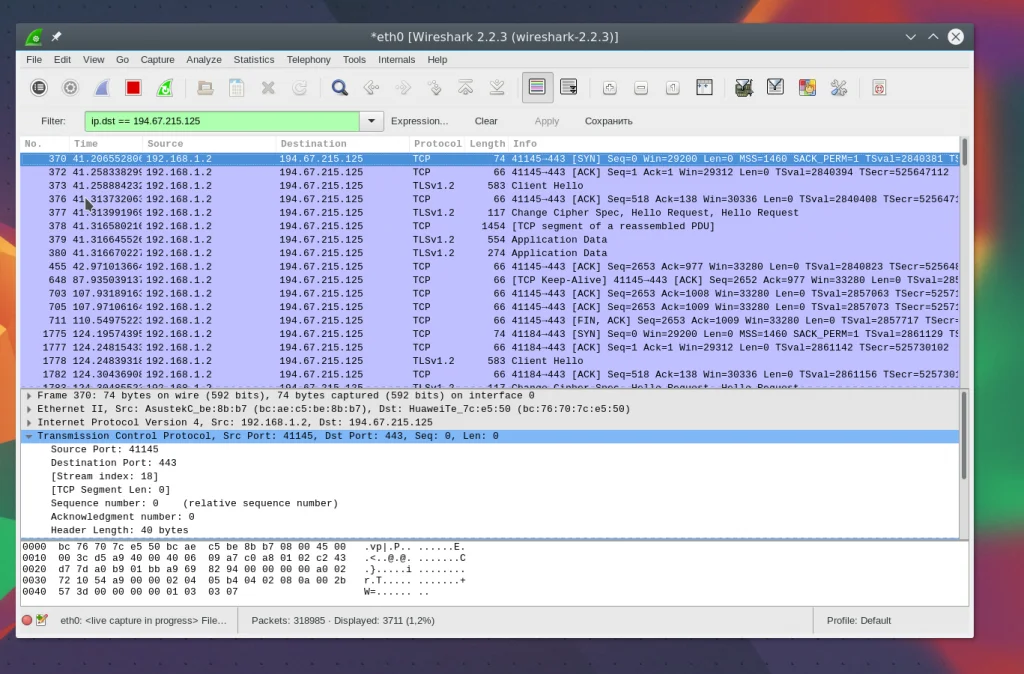Click the Find Packet magnifier icon
1024x674 pixels.
tap(340, 88)
